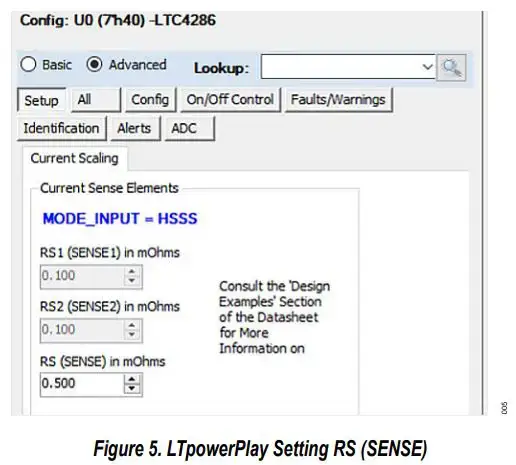Open the Identification tab

point(62,128)
